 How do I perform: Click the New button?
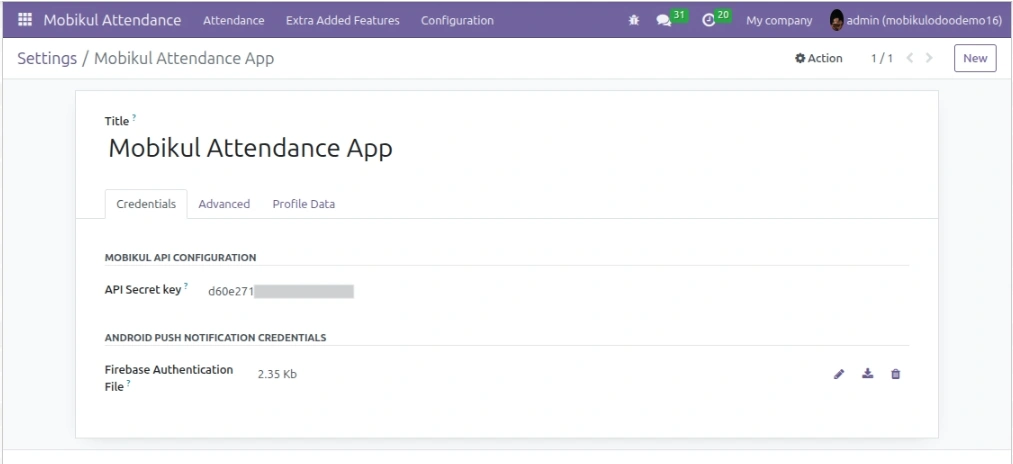click(x=975, y=58)
